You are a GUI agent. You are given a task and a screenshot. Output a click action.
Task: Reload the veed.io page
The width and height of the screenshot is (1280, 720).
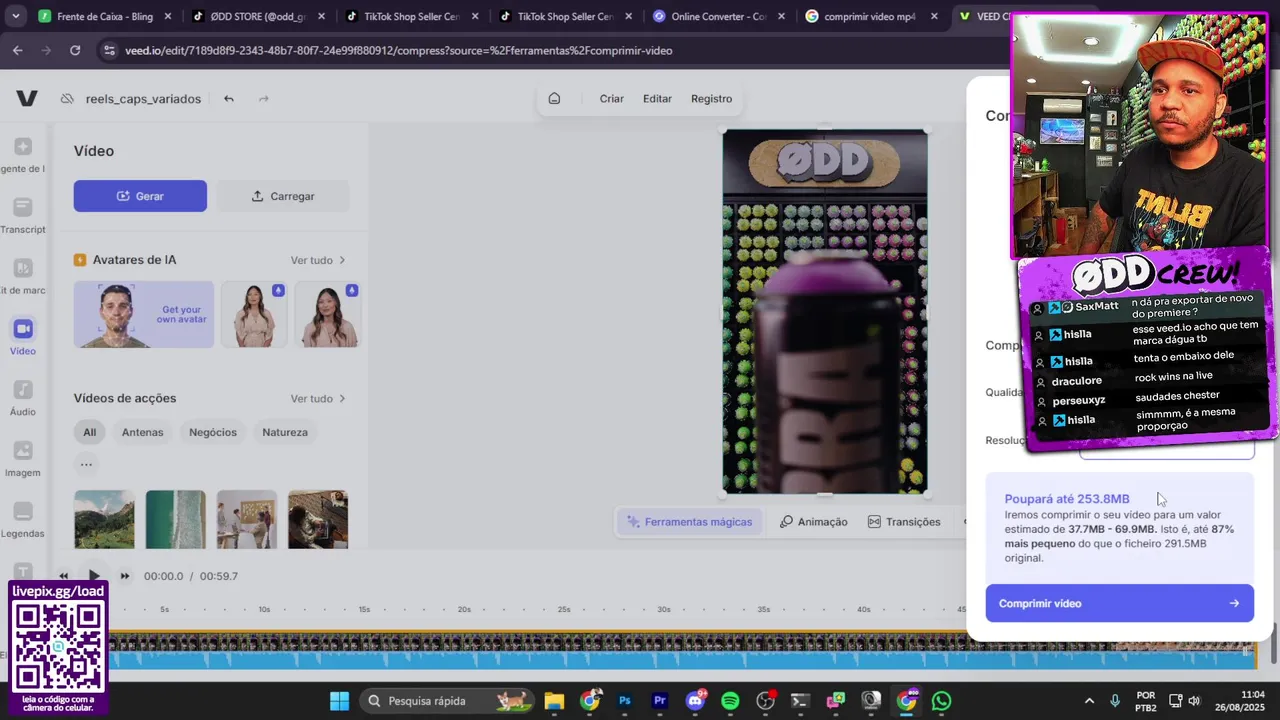(75, 50)
